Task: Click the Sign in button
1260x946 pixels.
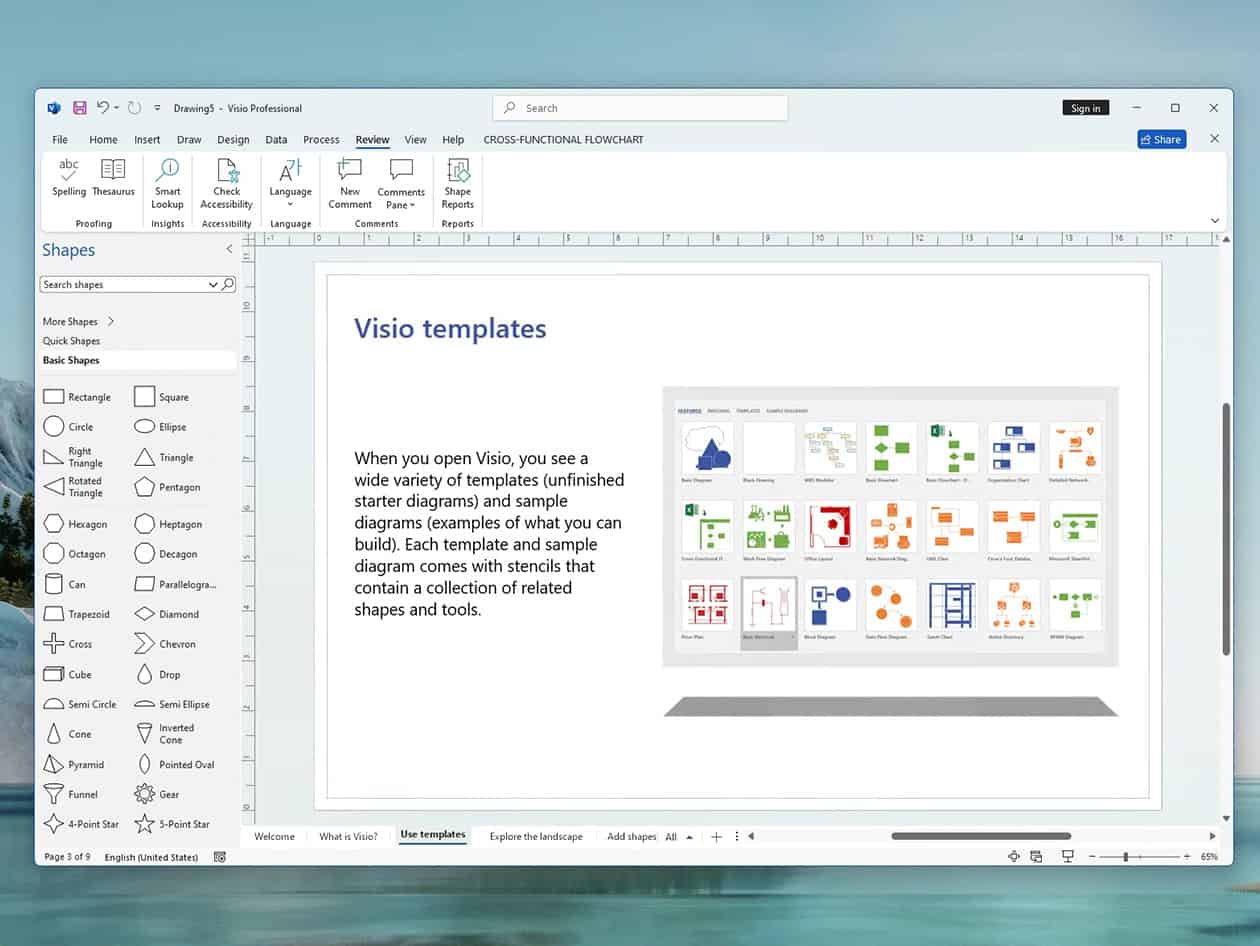Action: pos(1085,107)
